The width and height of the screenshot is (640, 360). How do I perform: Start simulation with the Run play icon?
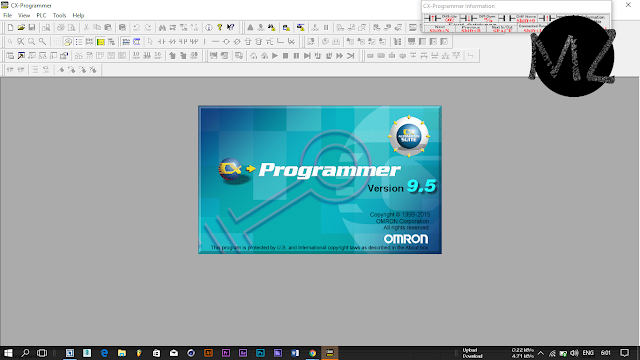click(275, 56)
